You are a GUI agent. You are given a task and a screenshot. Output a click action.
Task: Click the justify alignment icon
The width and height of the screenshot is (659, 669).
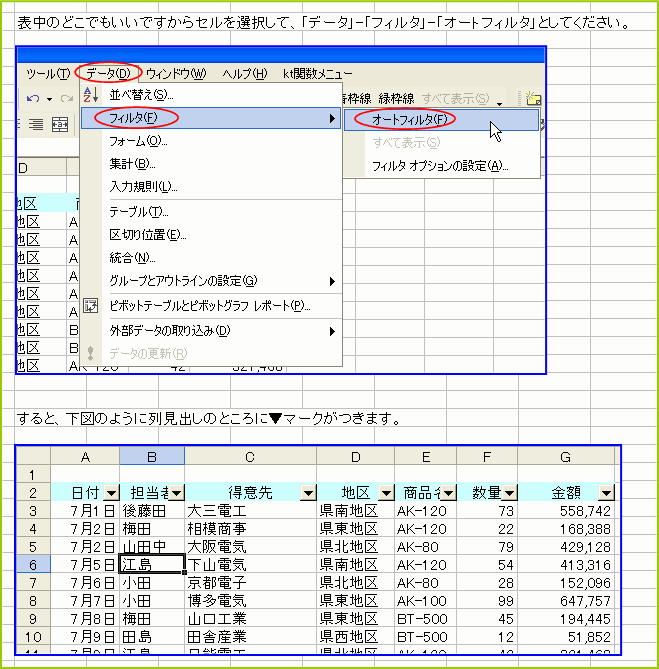(36, 125)
